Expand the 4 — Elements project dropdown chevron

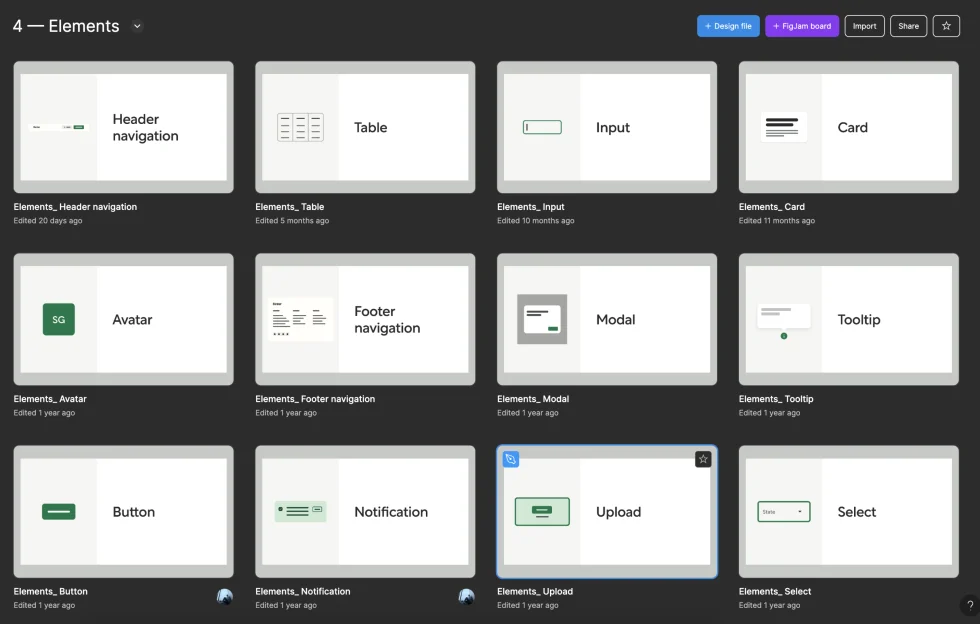[137, 26]
